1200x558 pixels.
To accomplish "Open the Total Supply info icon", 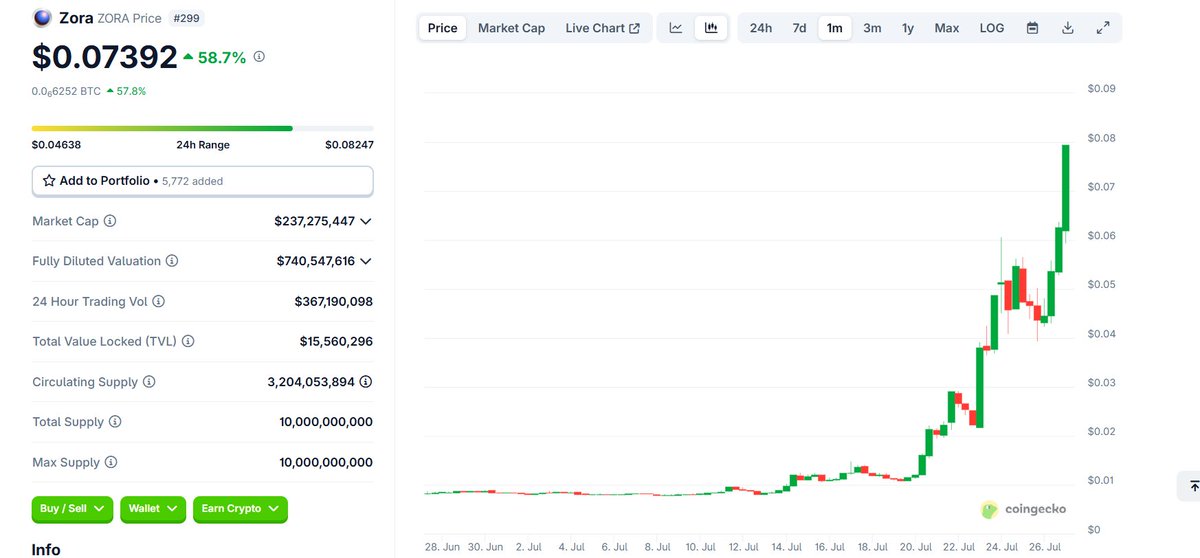I will click(x=115, y=422).
